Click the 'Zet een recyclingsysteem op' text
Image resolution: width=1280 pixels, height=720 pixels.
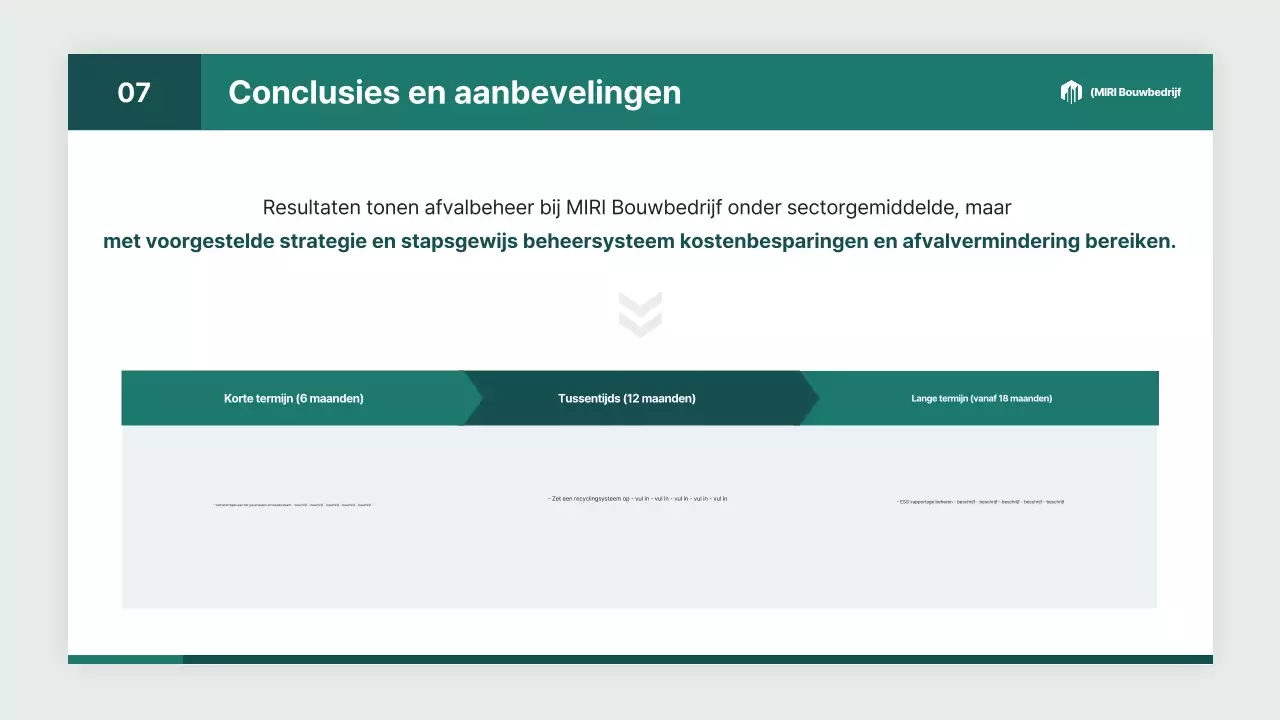tap(637, 498)
